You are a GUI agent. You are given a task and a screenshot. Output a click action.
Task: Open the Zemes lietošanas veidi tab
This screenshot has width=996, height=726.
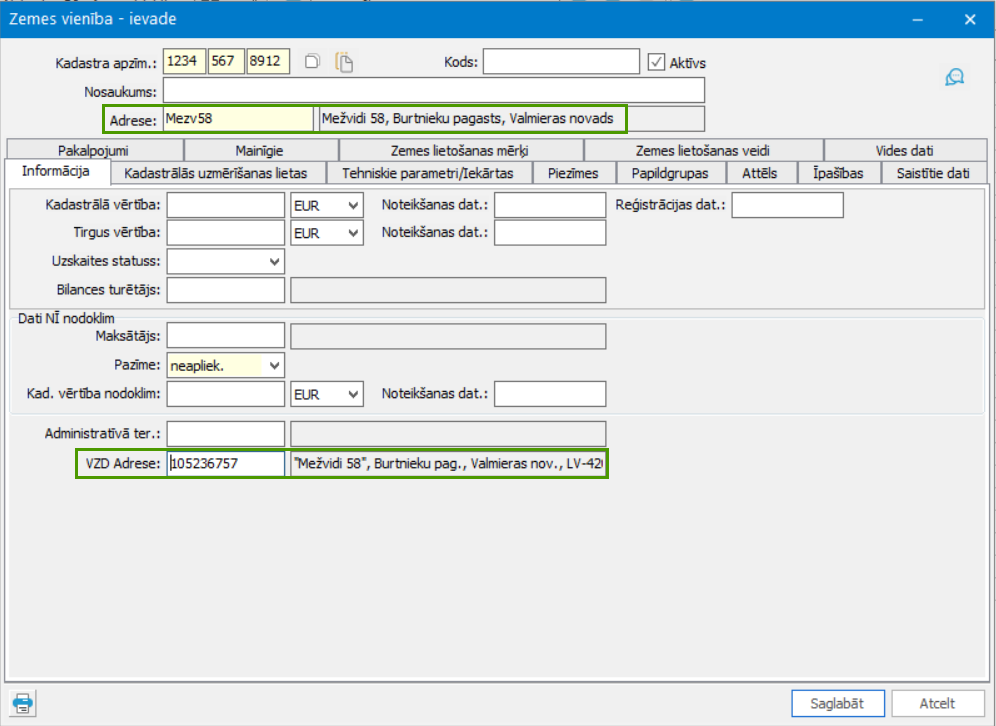703,151
